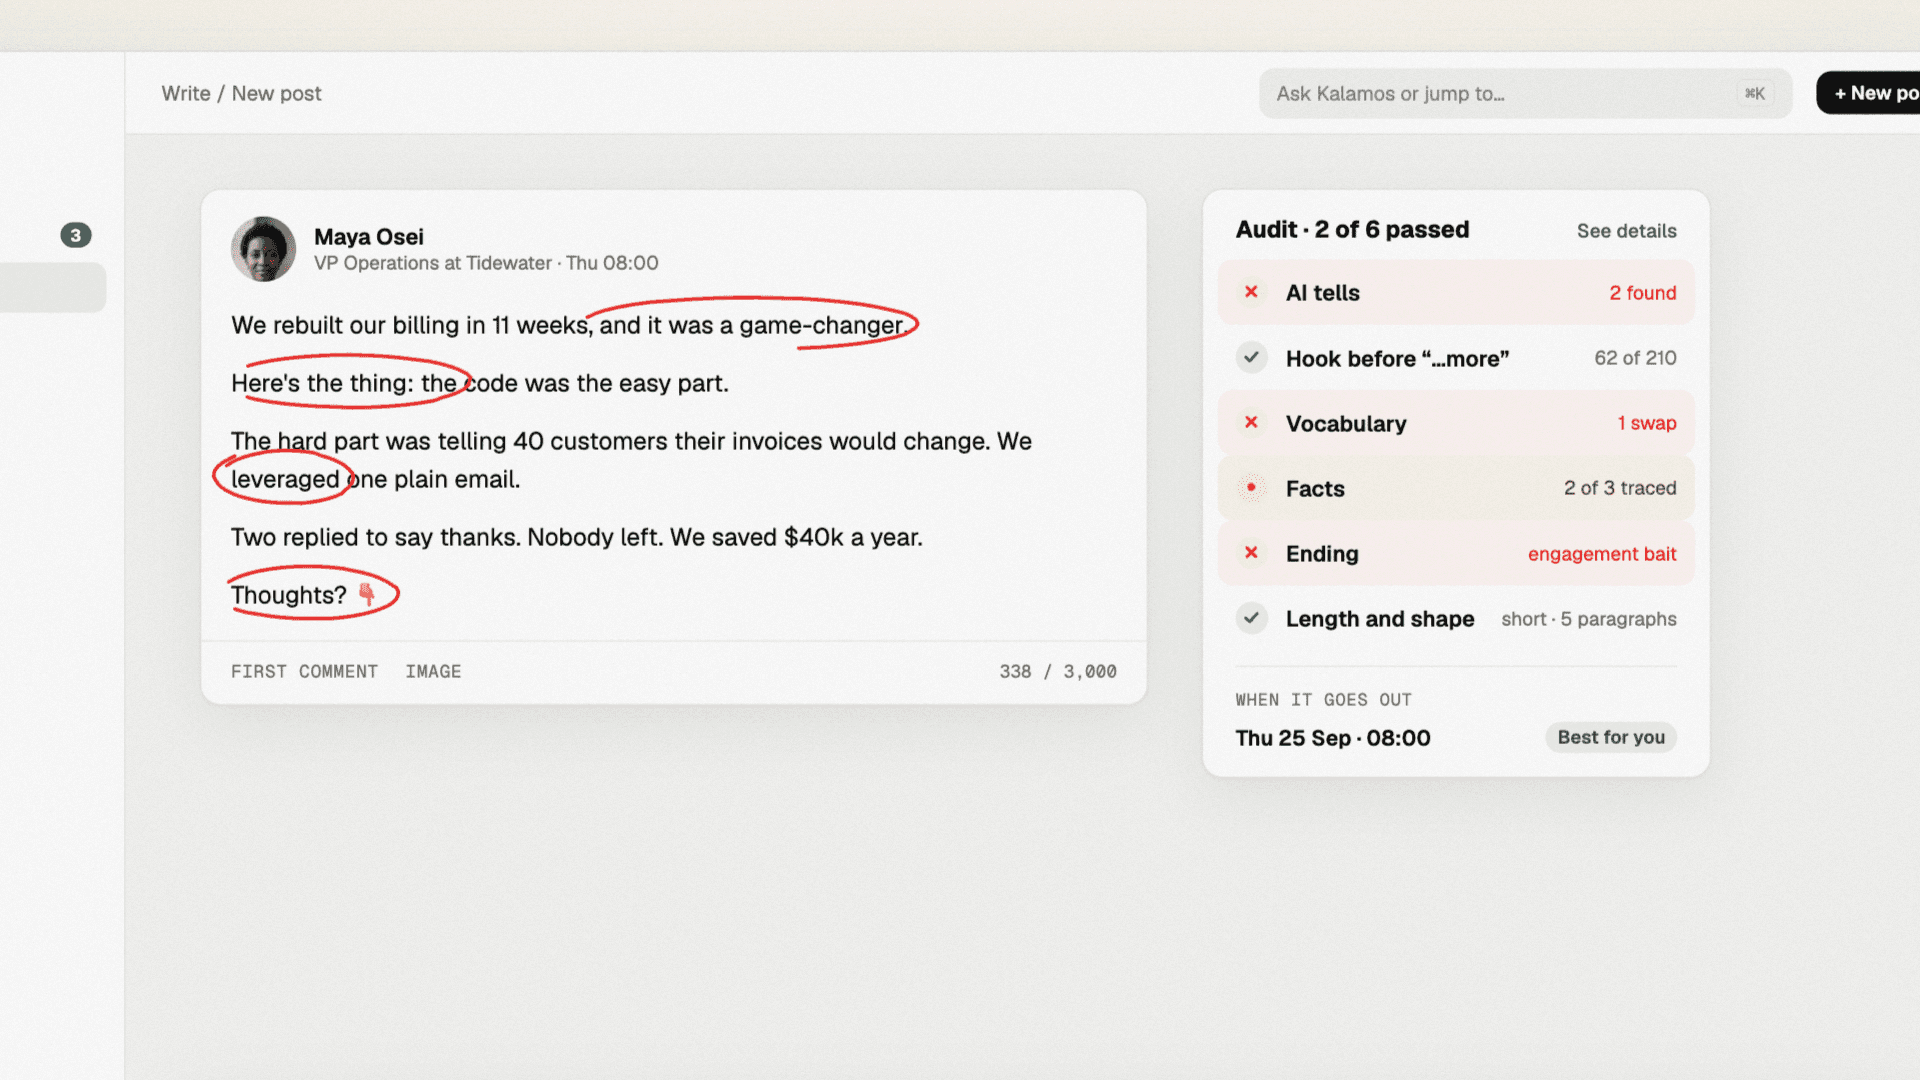Open the Facts audit row
Screen dimensions: 1920x1080
pos(1456,488)
